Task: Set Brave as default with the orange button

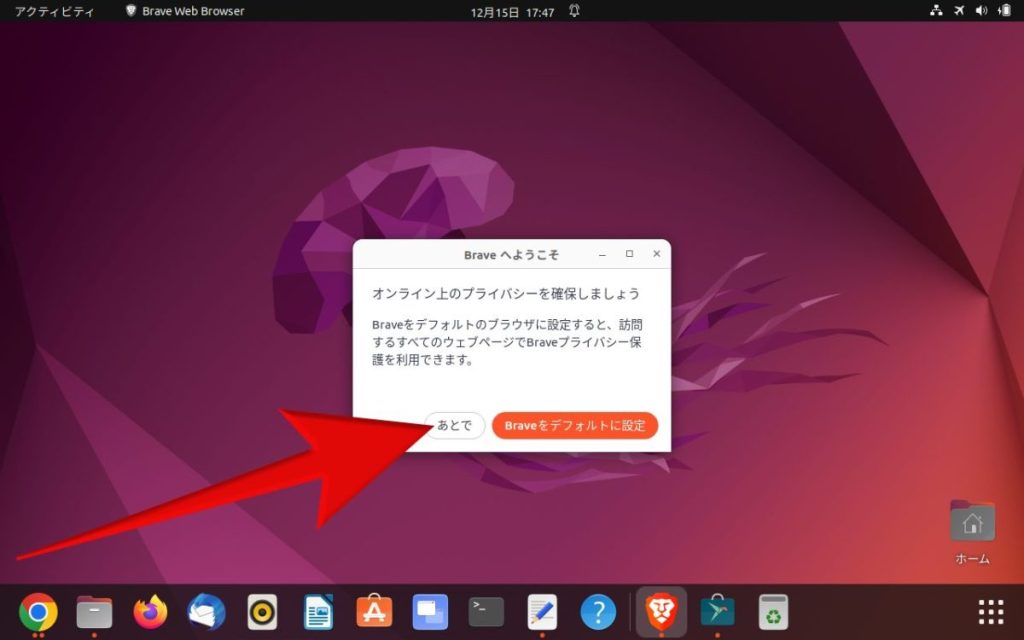Action: [x=575, y=426]
